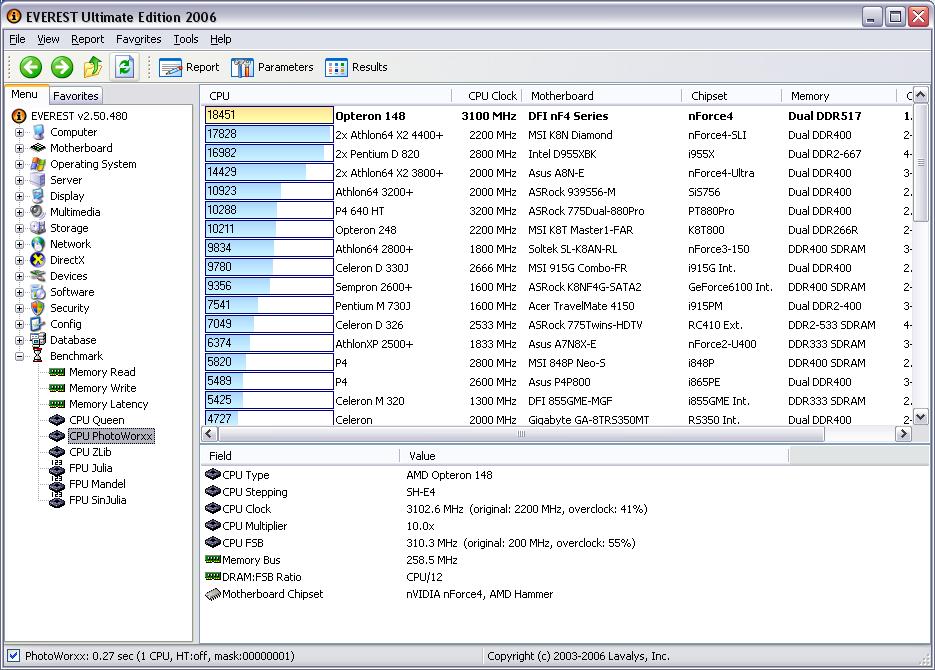Click the Security shield icon
The image size is (935, 670).
(38, 308)
